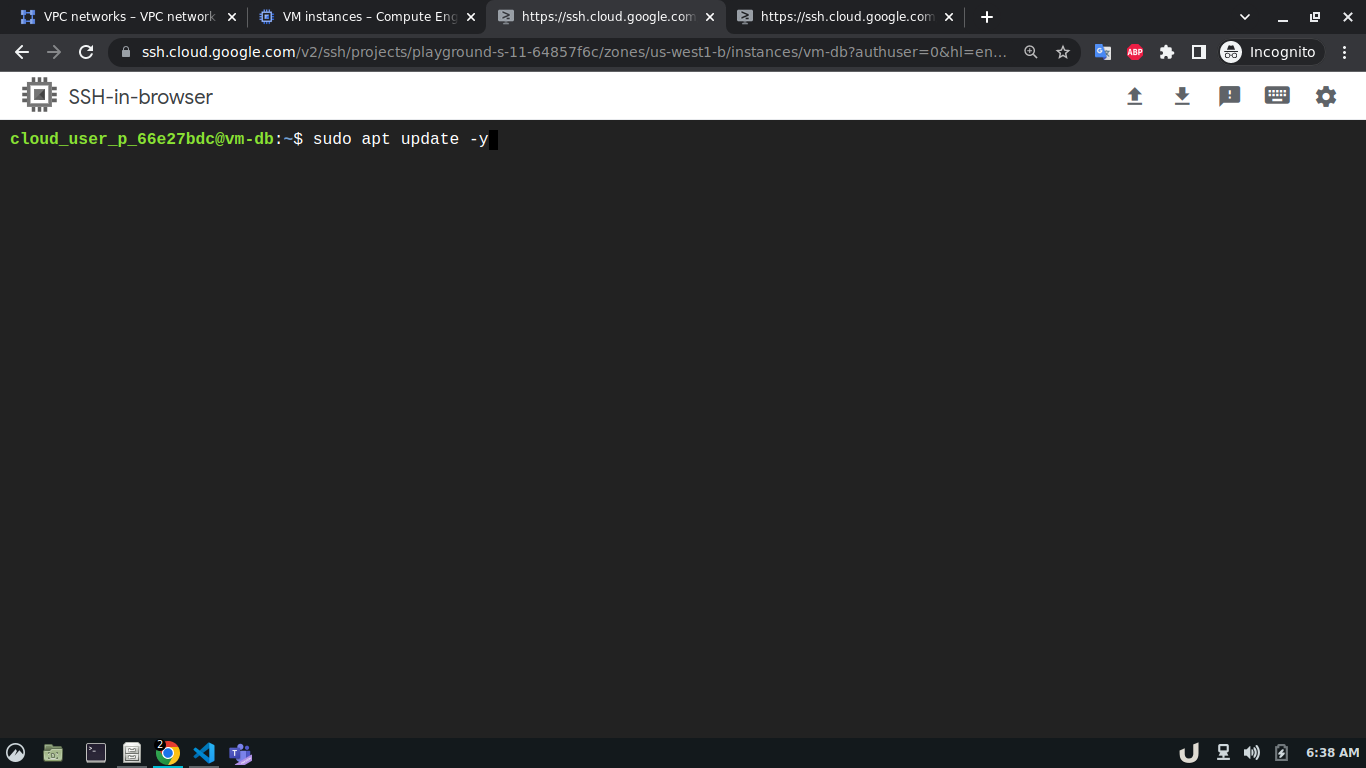Click the network status tray icon
The width and height of the screenshot is (1366, 768).
tap(1223, 753)
